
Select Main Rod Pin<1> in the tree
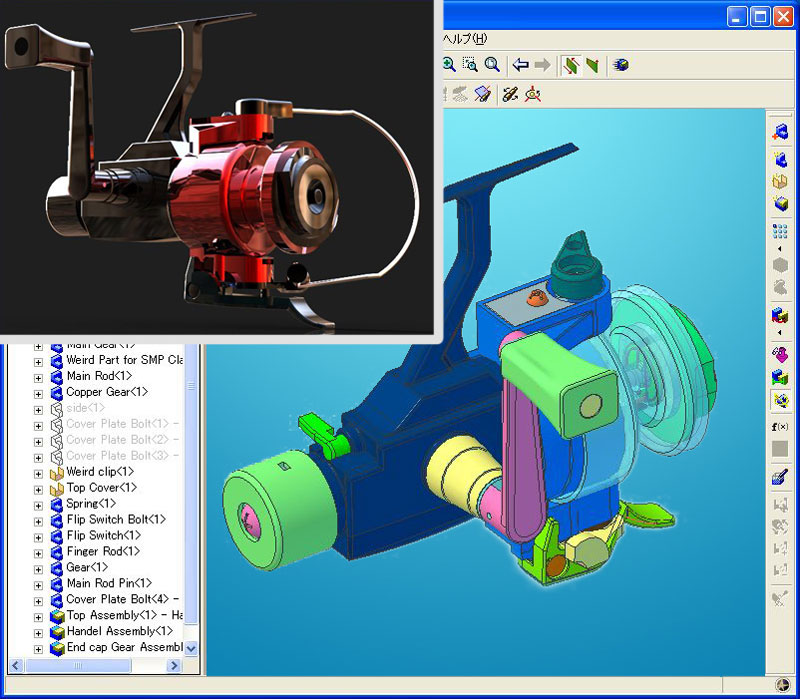[x=109, y=584]
